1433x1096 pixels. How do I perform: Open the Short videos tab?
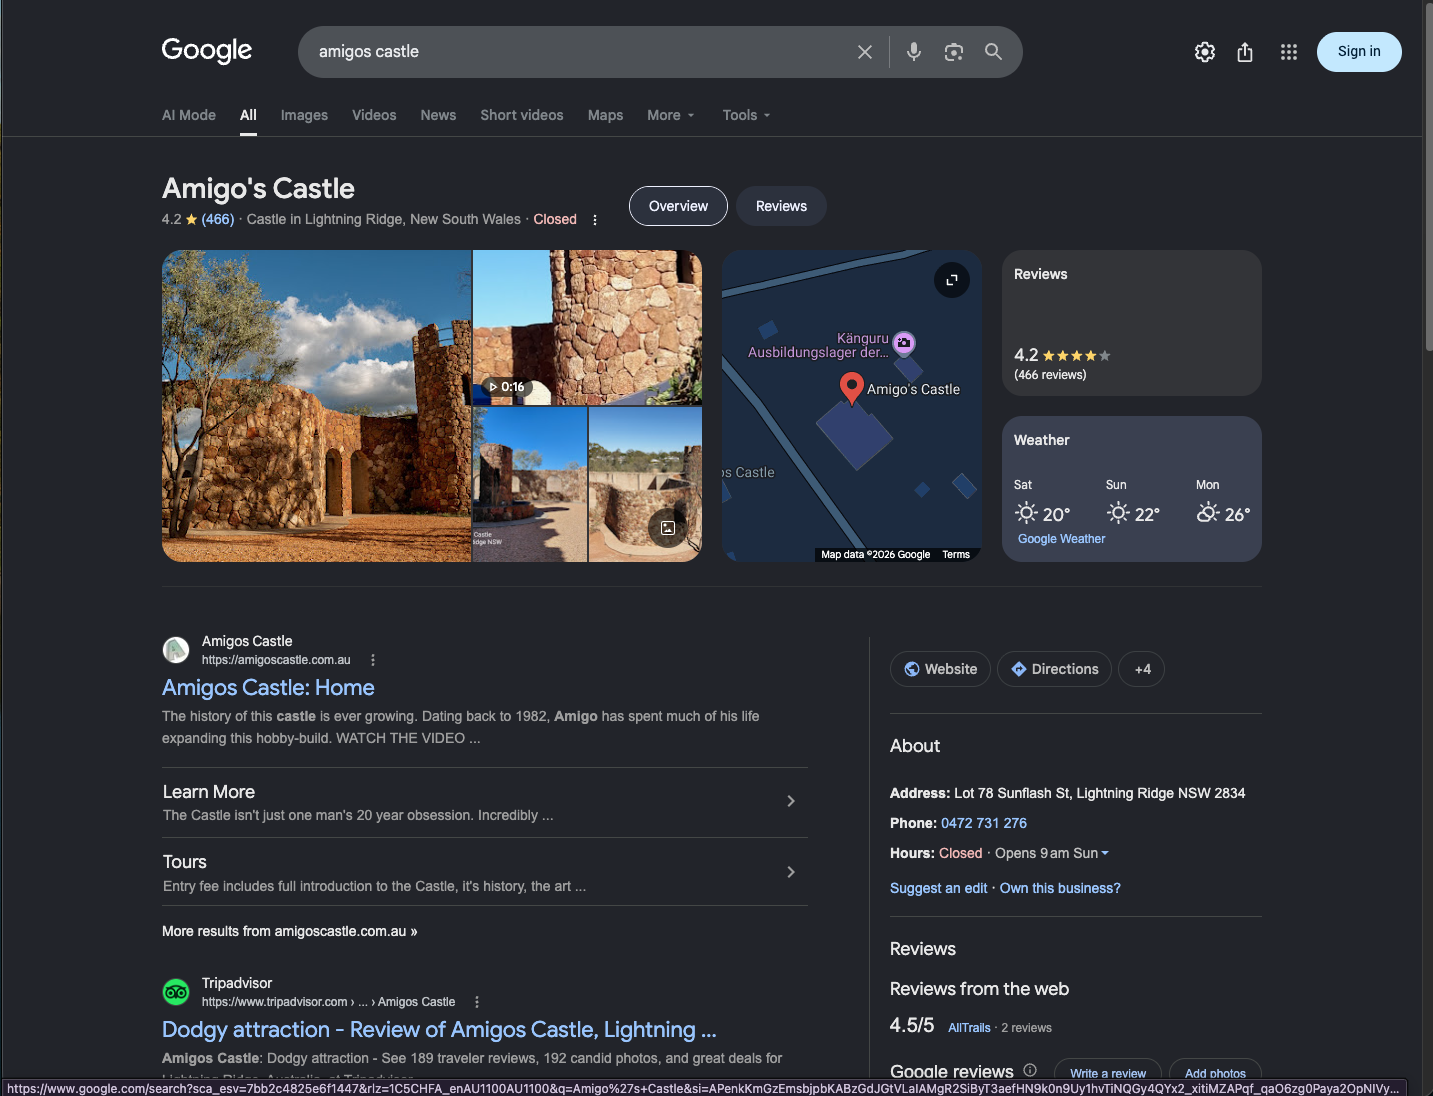pyautogui.click(x=522, y=115)
